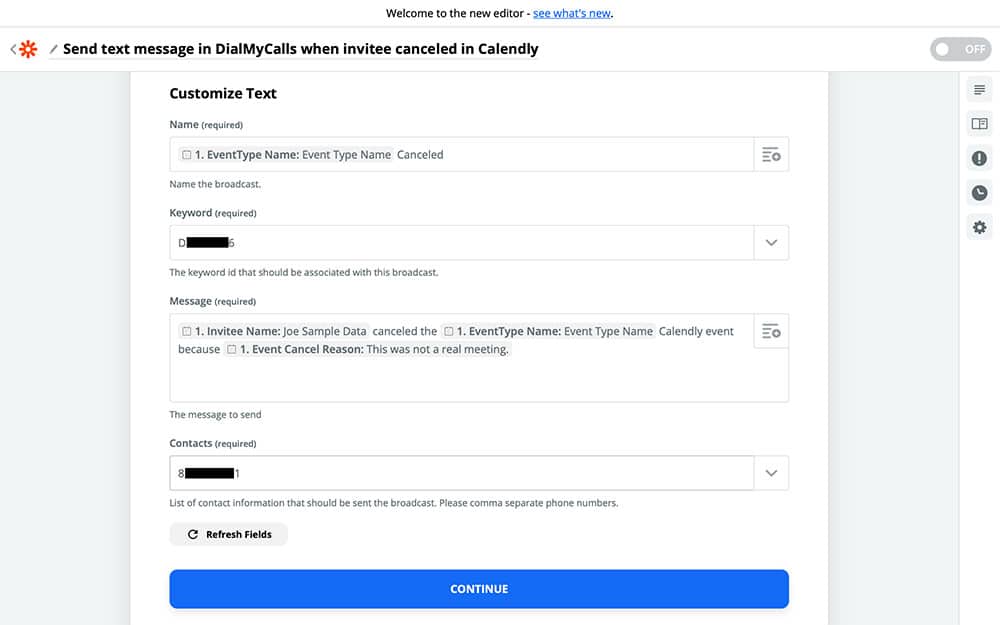The height and width of the screenshot is (625, 1000).
Task: Open the "see what's new" link
Action: click(571, 14)
